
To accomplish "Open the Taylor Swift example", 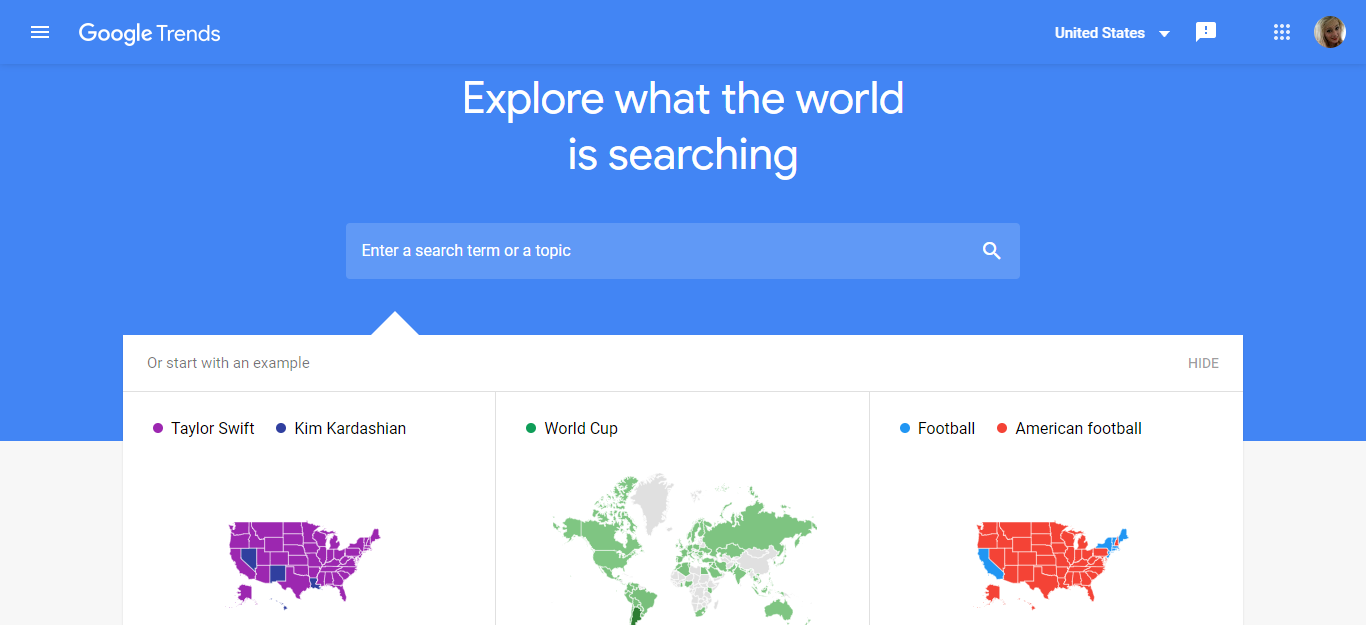I will [212, 428].
